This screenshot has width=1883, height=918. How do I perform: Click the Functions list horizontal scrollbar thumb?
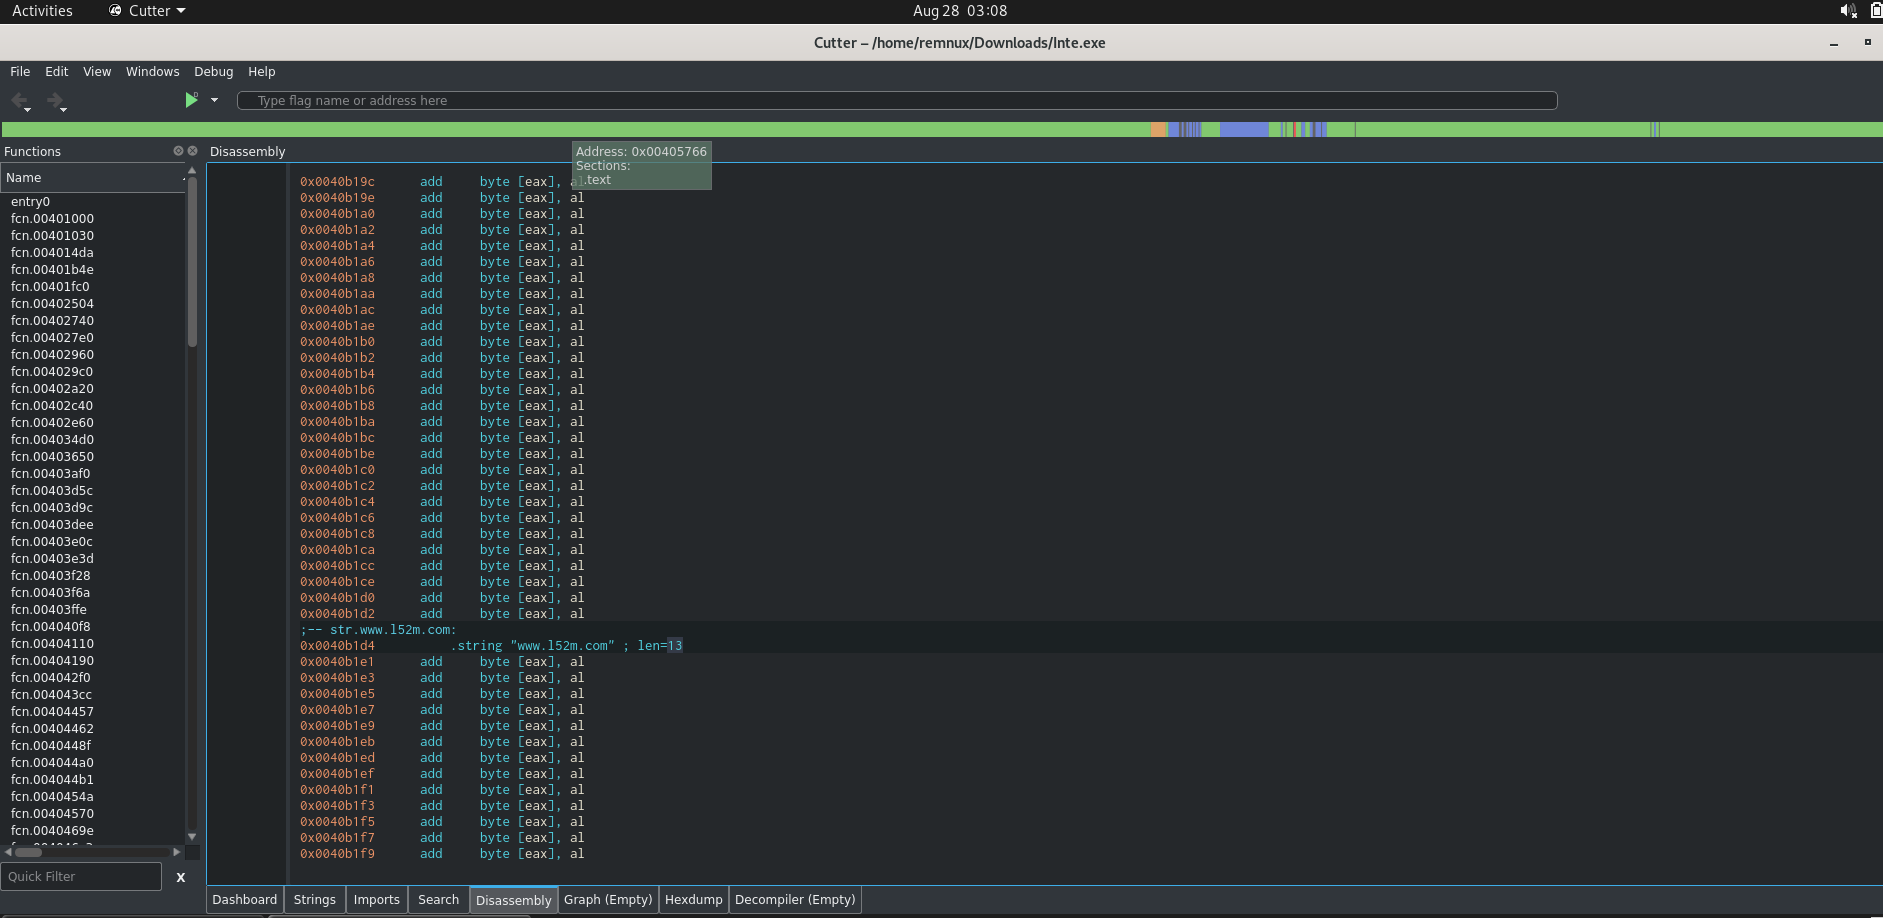coord(29,852)
